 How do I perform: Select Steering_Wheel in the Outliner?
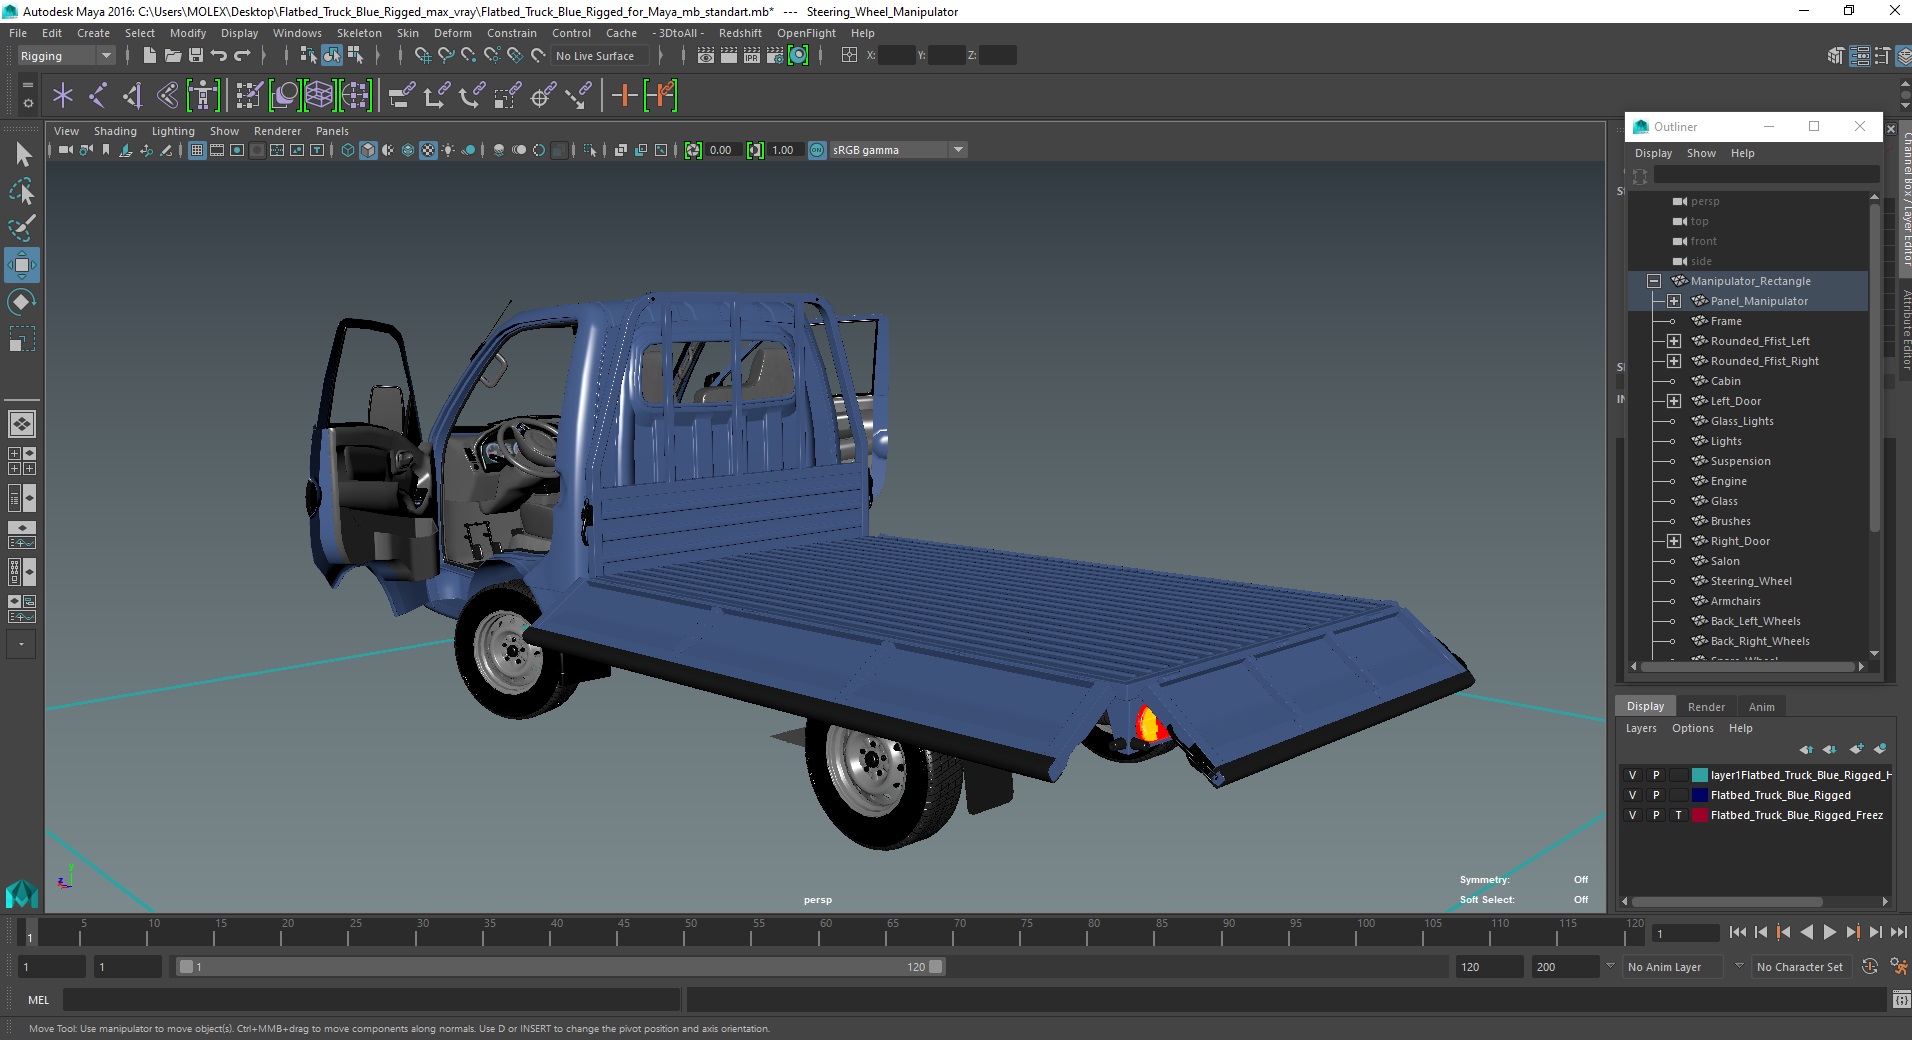[1751, 581]
